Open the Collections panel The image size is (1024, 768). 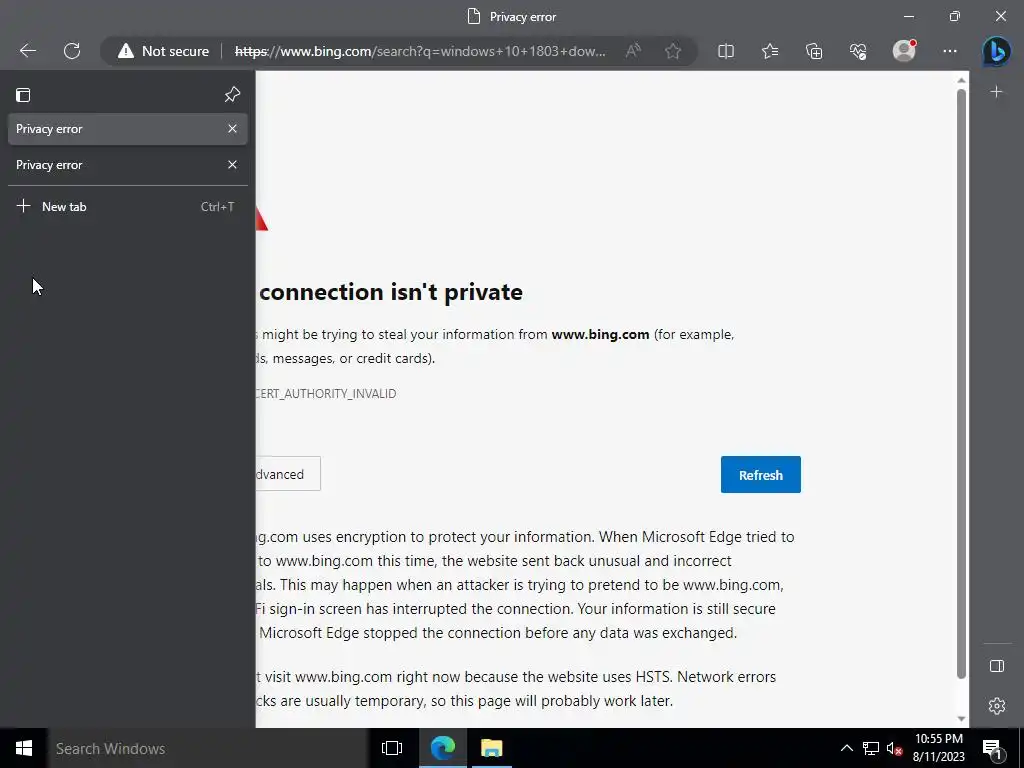(814, 51)
